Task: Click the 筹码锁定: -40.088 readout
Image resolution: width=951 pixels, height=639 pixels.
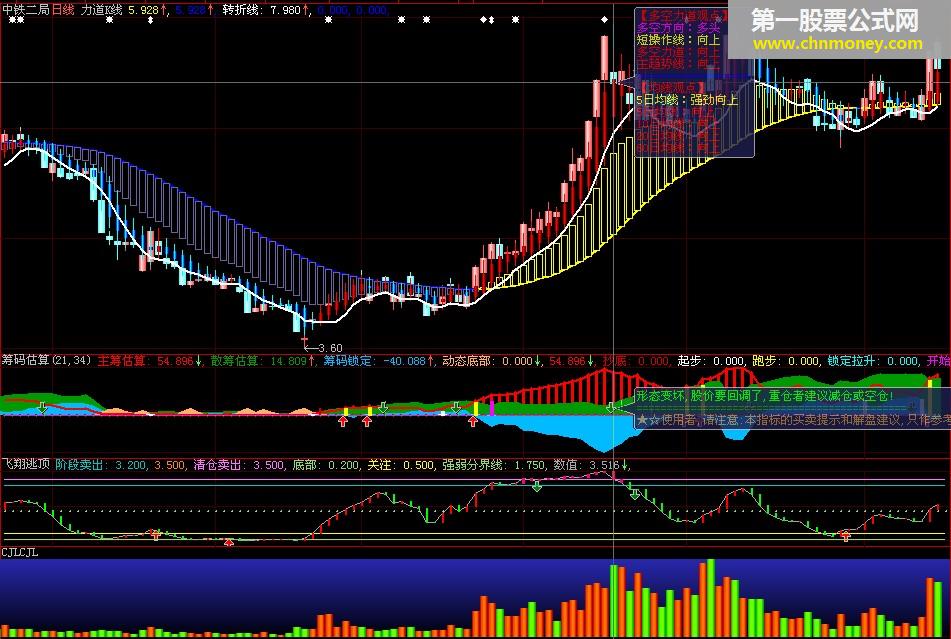Action: pos(379,361)
